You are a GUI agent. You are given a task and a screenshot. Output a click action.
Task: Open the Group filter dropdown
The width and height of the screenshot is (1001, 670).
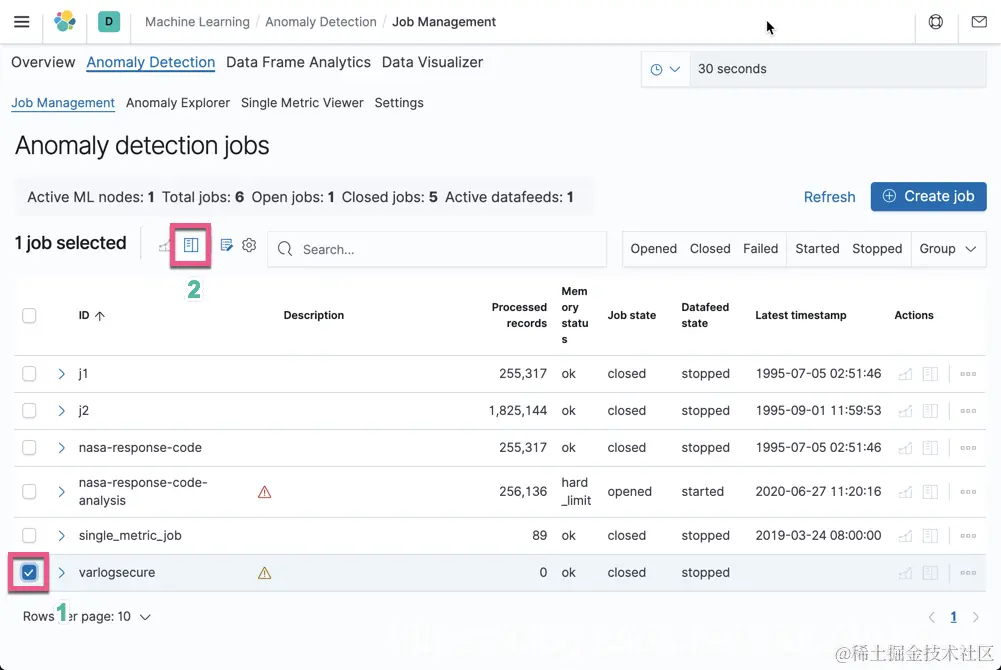(948, 249)
